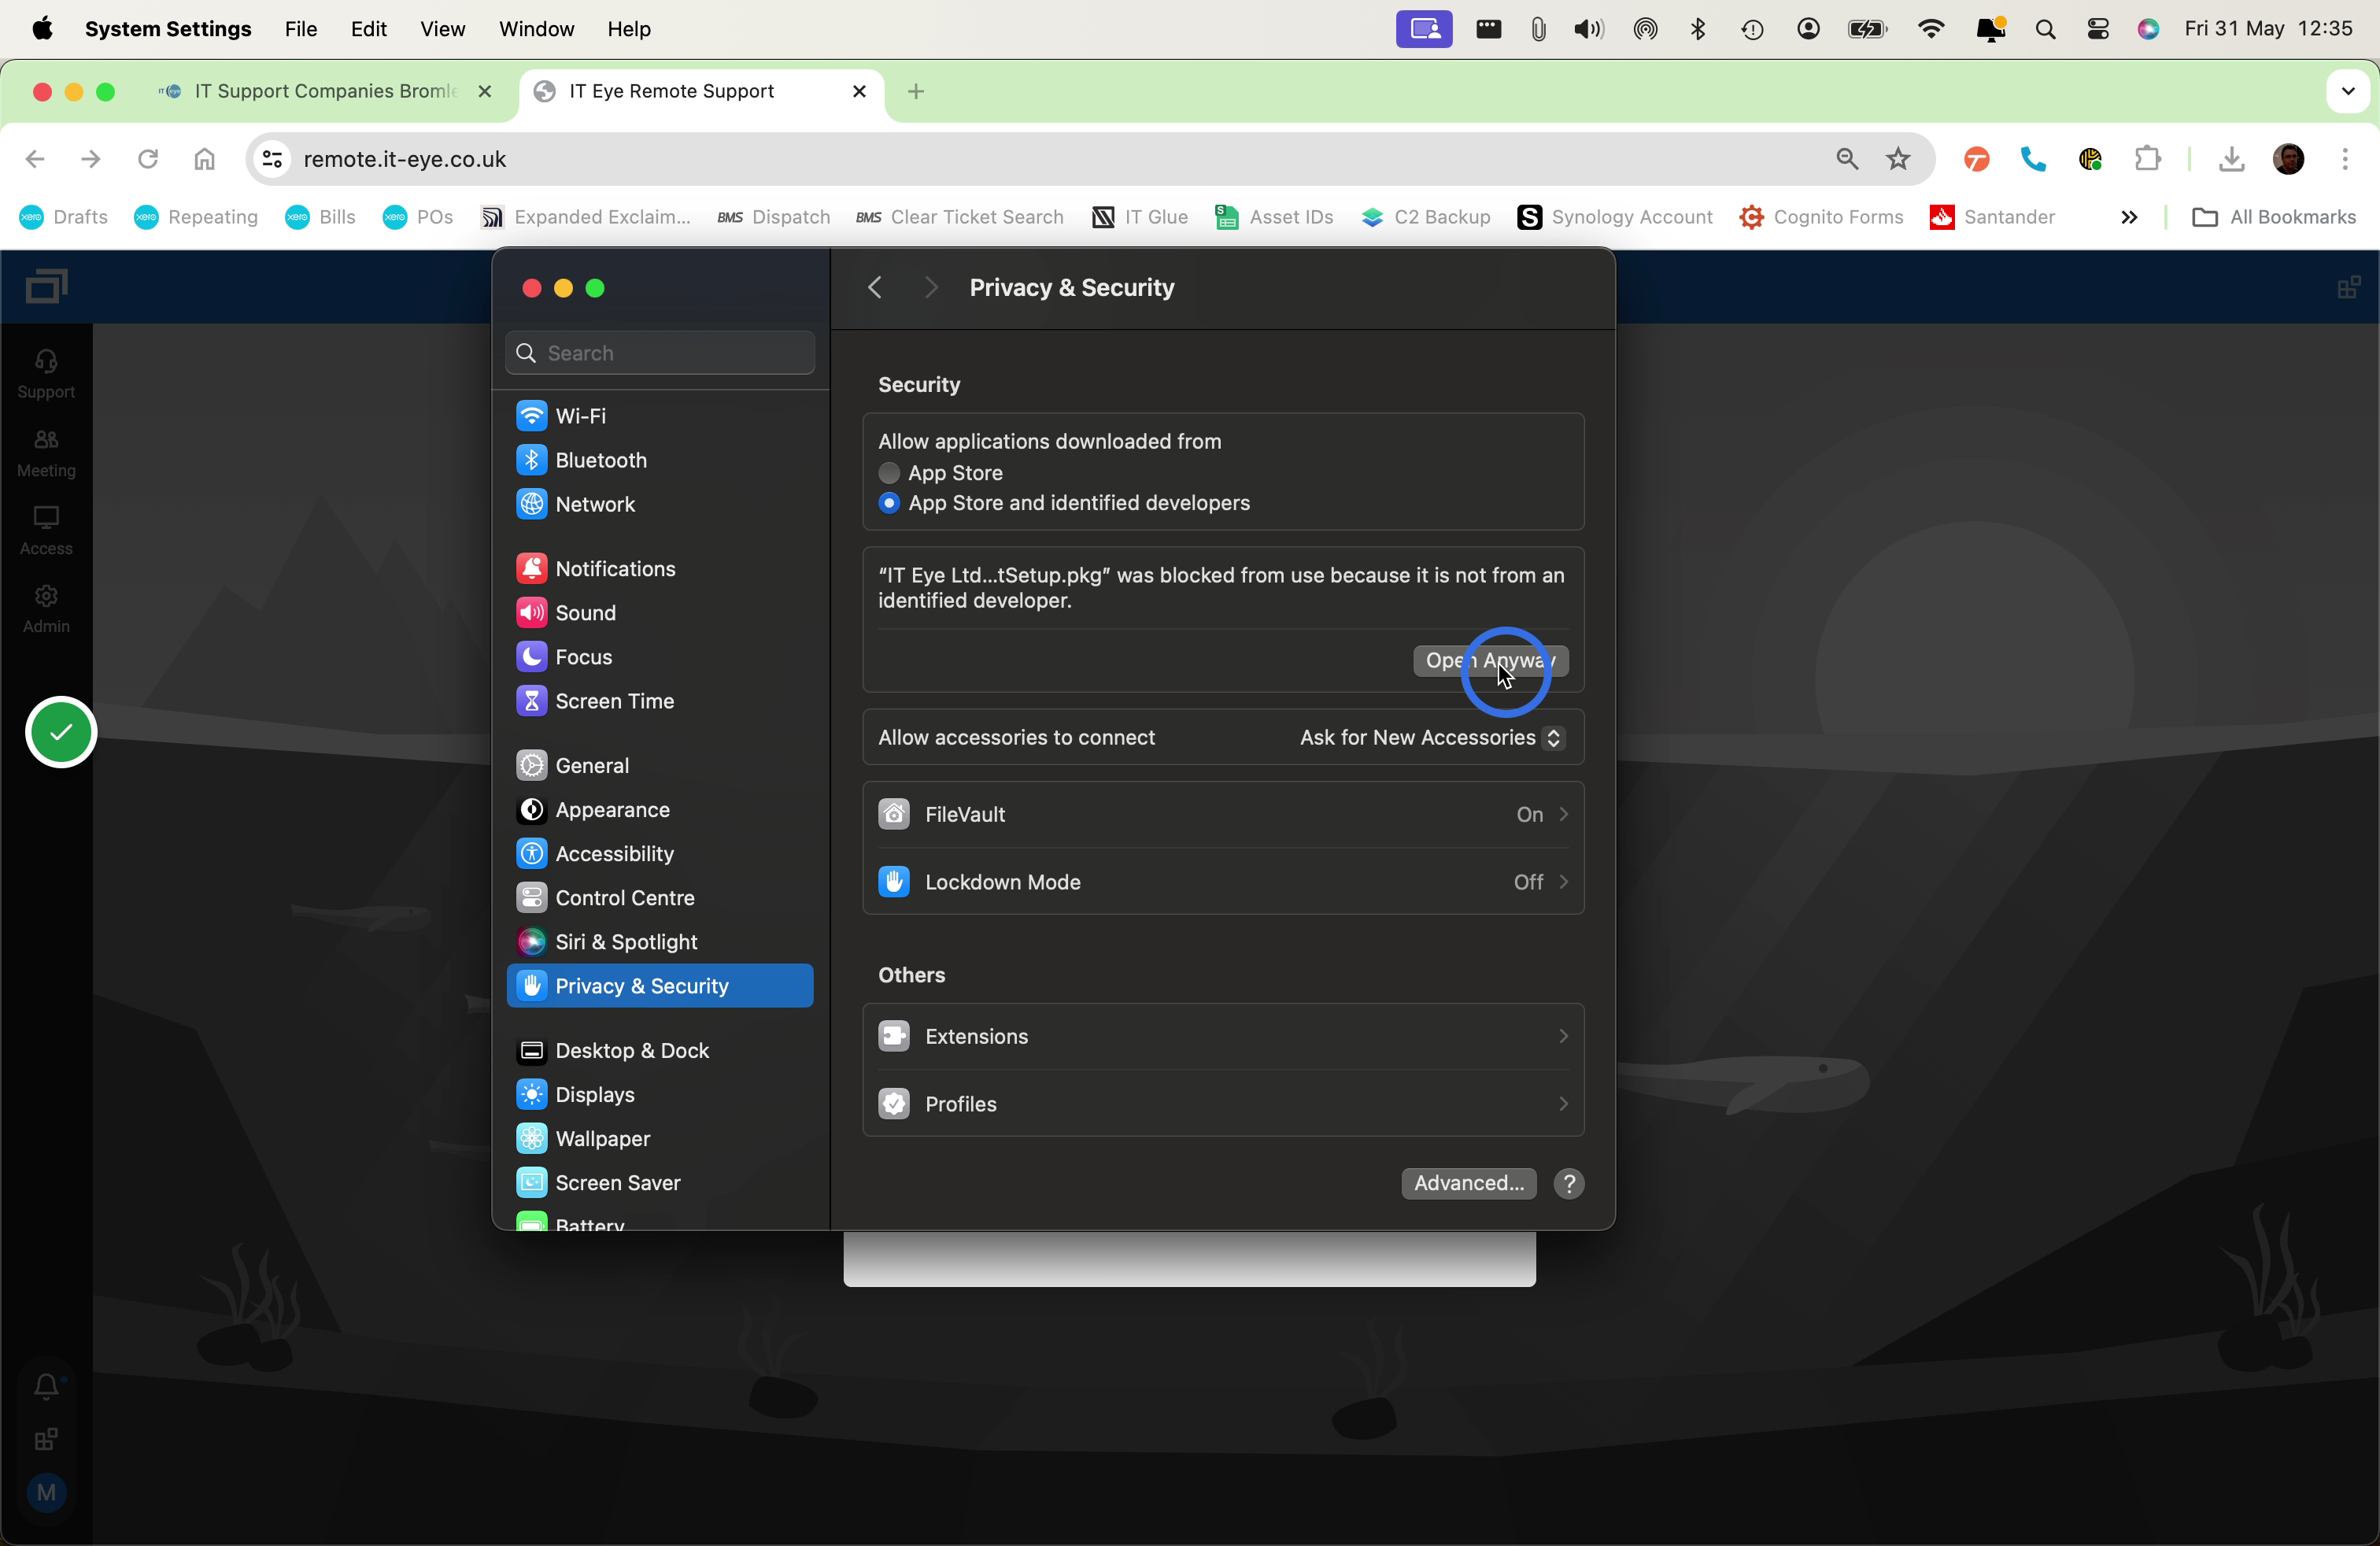Open the Notifications settings pane
The image size is (2380, 1546).
pyautogui.click(x=659, y=568)
